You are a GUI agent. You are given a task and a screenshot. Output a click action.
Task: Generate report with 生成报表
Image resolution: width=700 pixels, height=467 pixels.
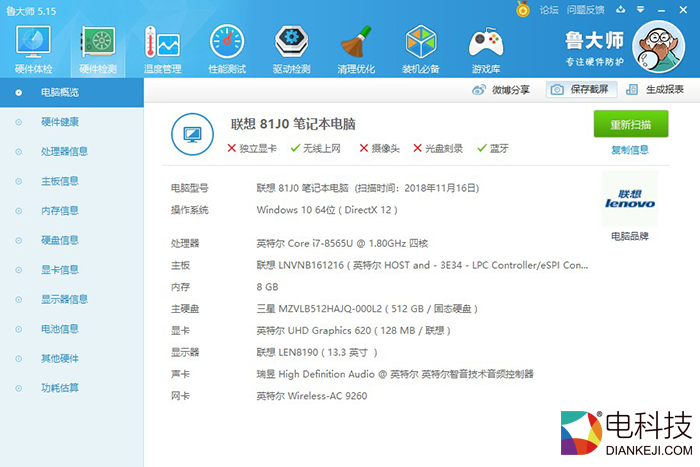pos(654,90)
